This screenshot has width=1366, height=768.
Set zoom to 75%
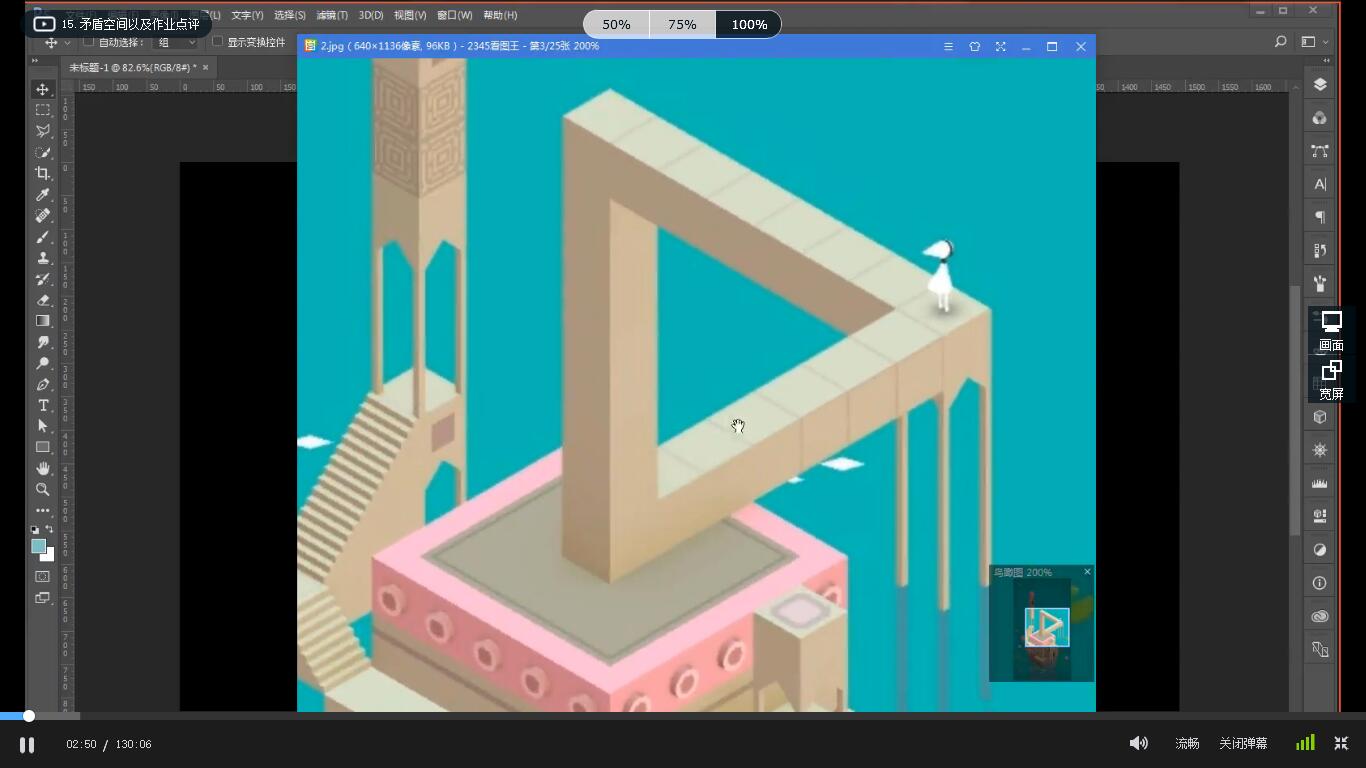[682, 24]
